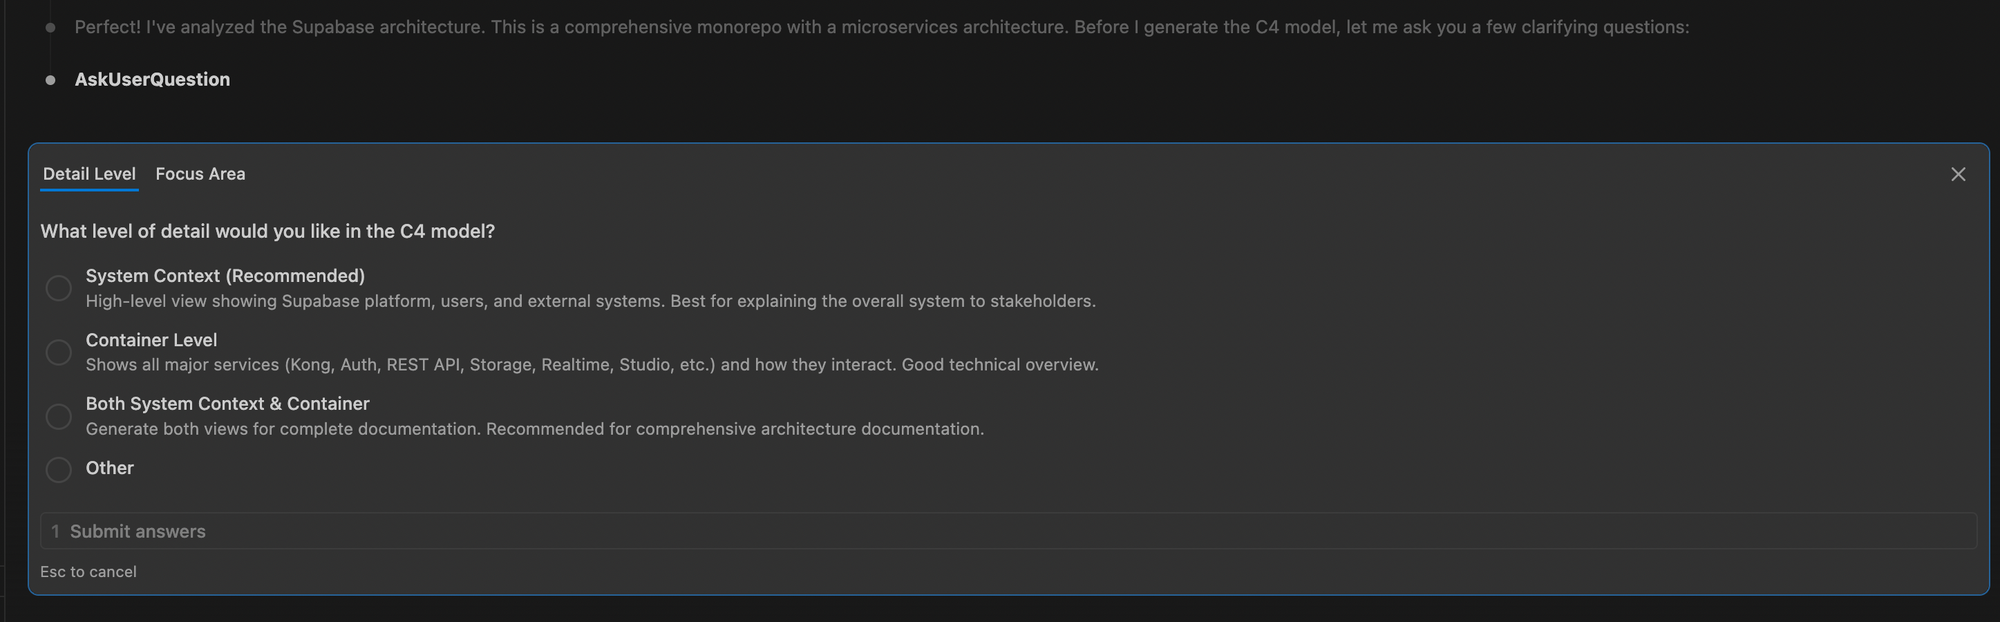Click the "System Context (Recommended)" option title
This screenshot has height=622, width=2000.
click(225, 276)
